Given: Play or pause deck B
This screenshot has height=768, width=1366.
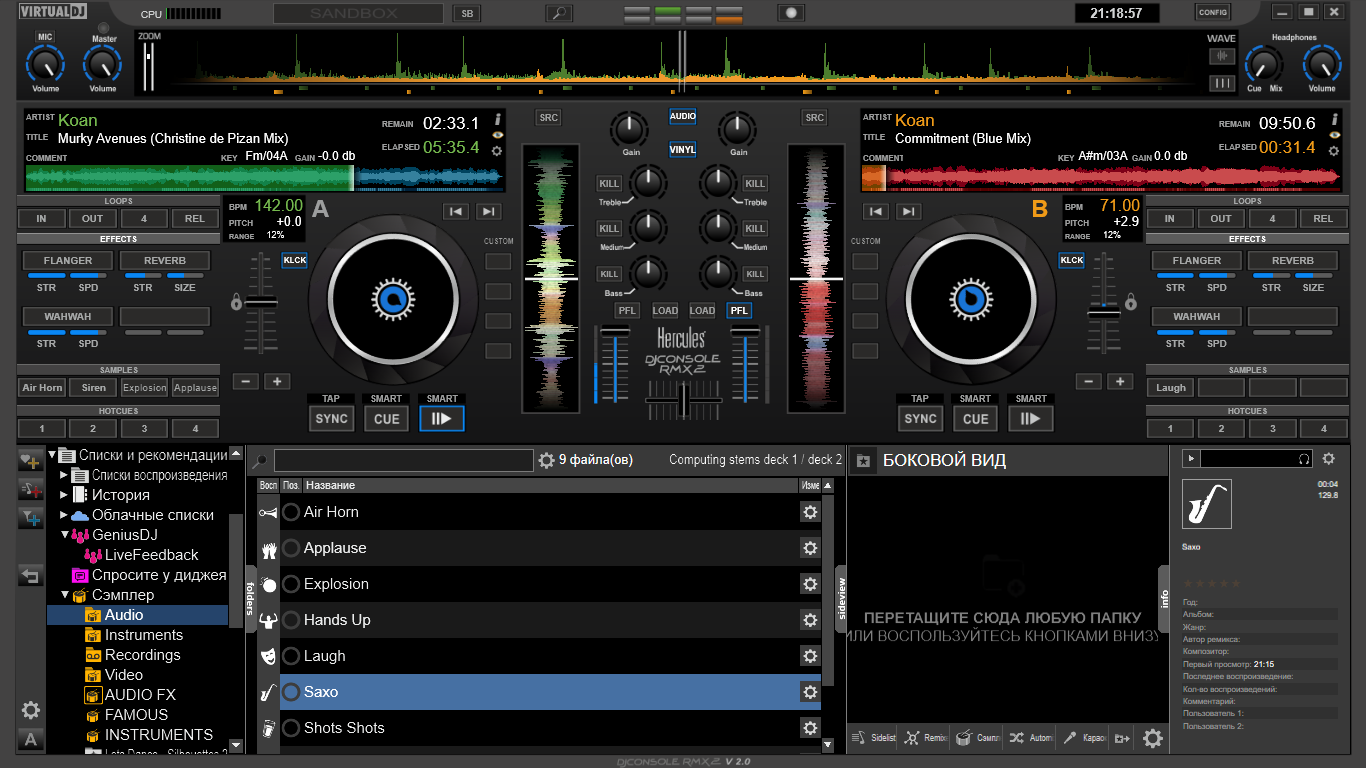Looking at the screenshot, I should pos(1031,419).
